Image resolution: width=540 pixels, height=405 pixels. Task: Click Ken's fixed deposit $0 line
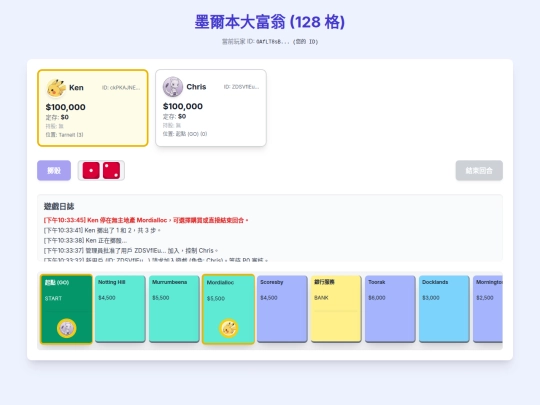point(57,117)
